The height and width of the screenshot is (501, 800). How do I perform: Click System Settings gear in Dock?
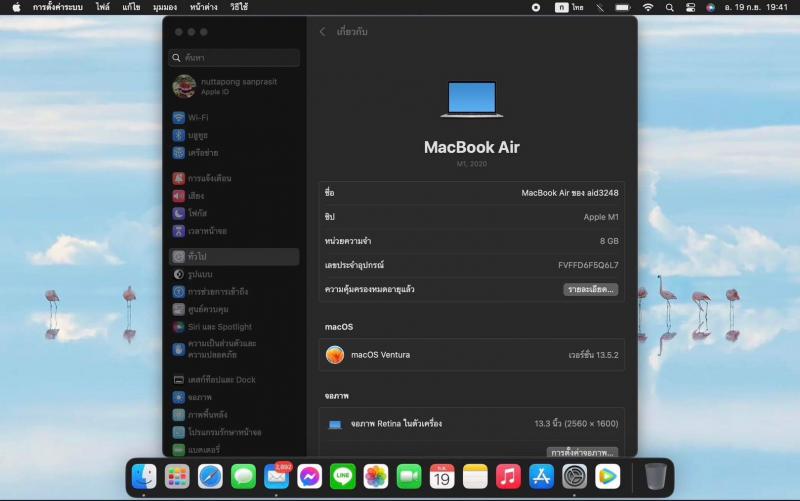click(x=574, y=477)
